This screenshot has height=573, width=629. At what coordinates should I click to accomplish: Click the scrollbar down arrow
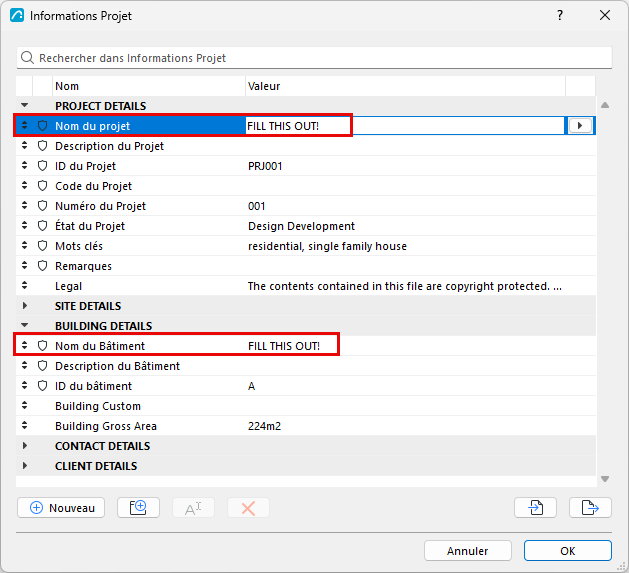pos(605,479)
